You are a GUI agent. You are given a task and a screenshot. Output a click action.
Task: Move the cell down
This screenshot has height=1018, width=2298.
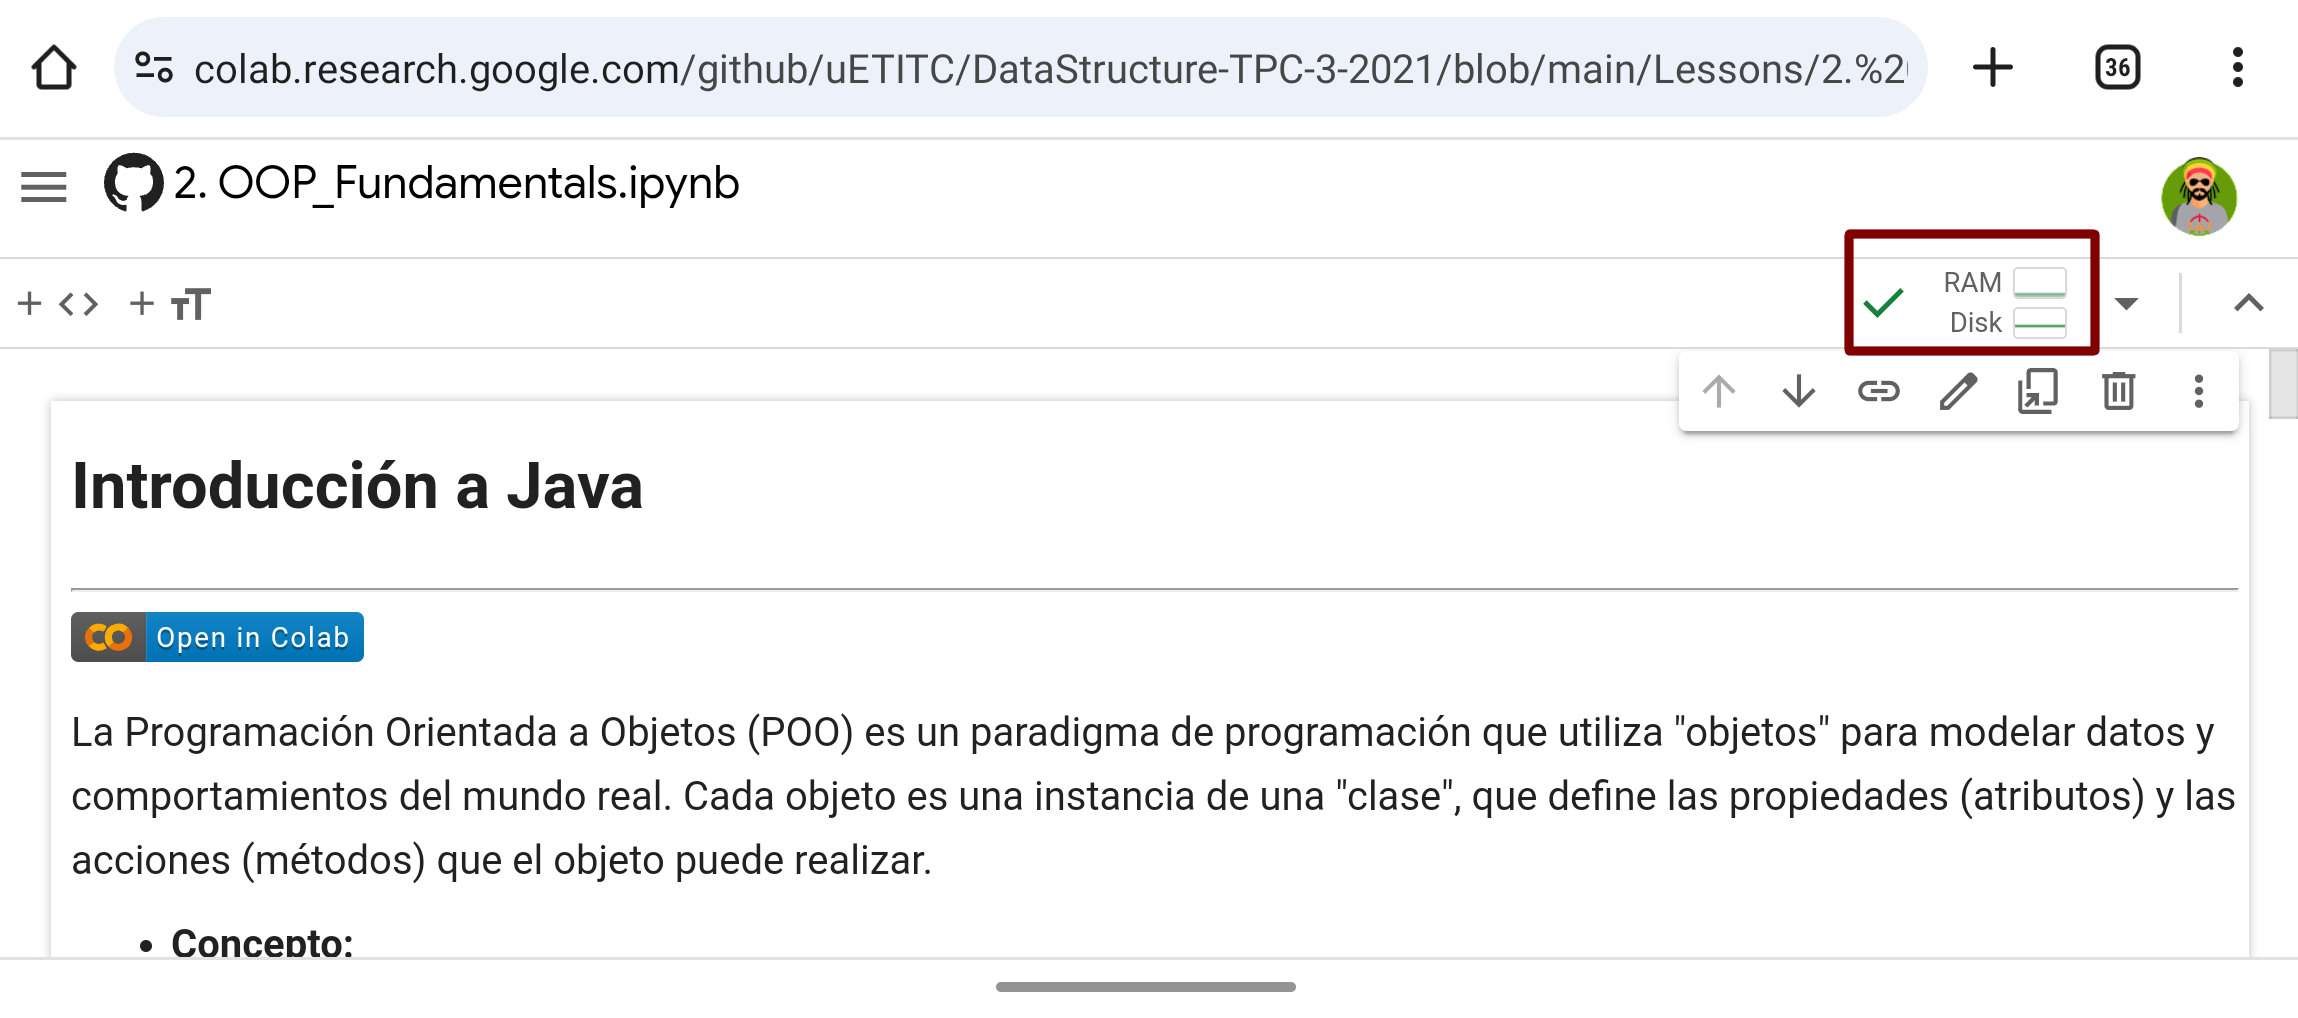[1798, 391]
